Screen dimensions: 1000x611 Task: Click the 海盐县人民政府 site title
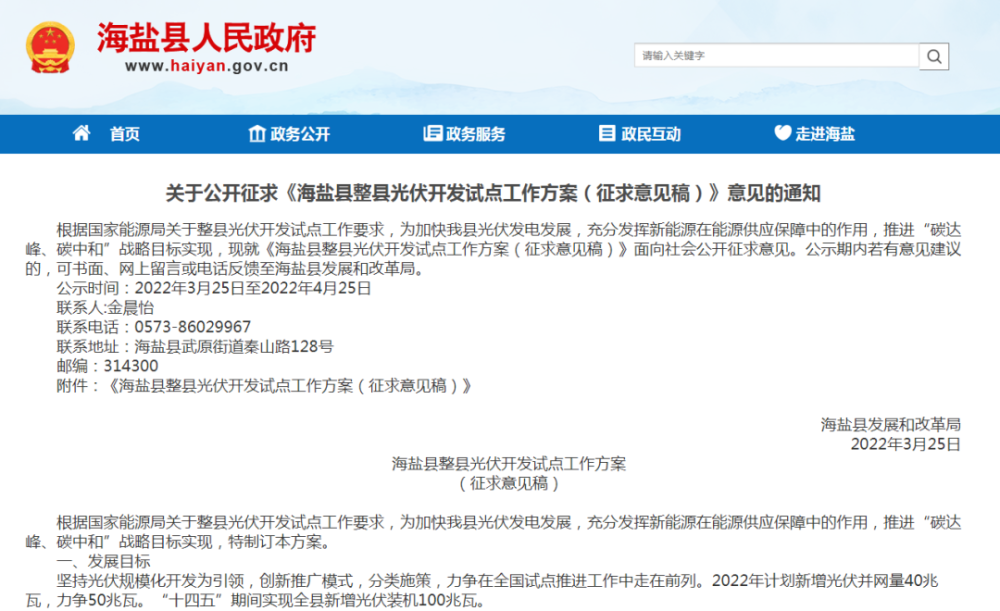click(207, 38)
